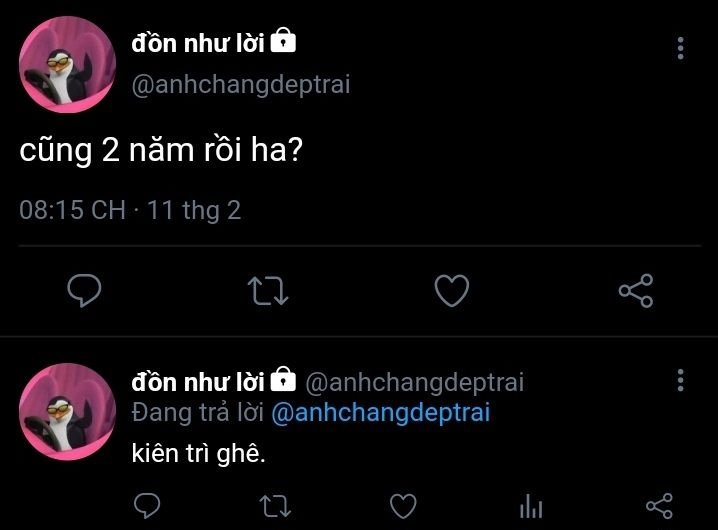
Task: View analytics of "kiên trì ghê." reply
Action: click(x=531, y=506)
